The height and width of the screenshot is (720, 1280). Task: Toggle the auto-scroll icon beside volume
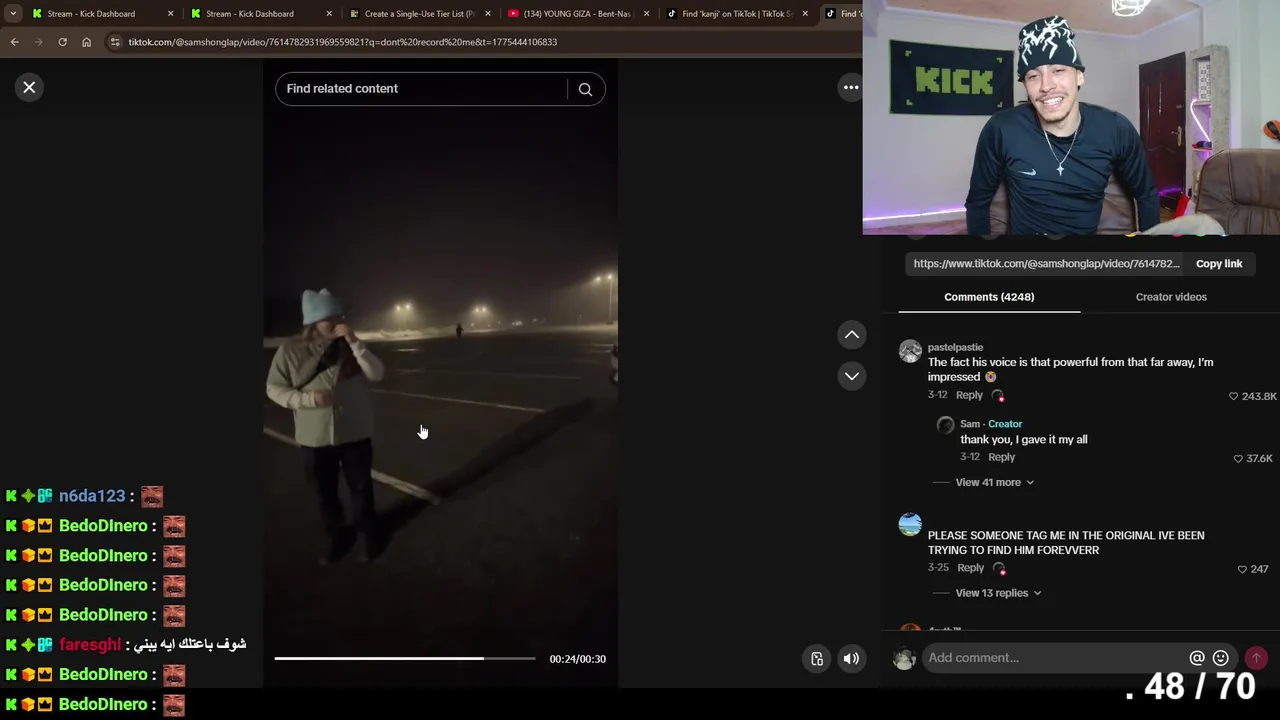[x=817, y=659]
